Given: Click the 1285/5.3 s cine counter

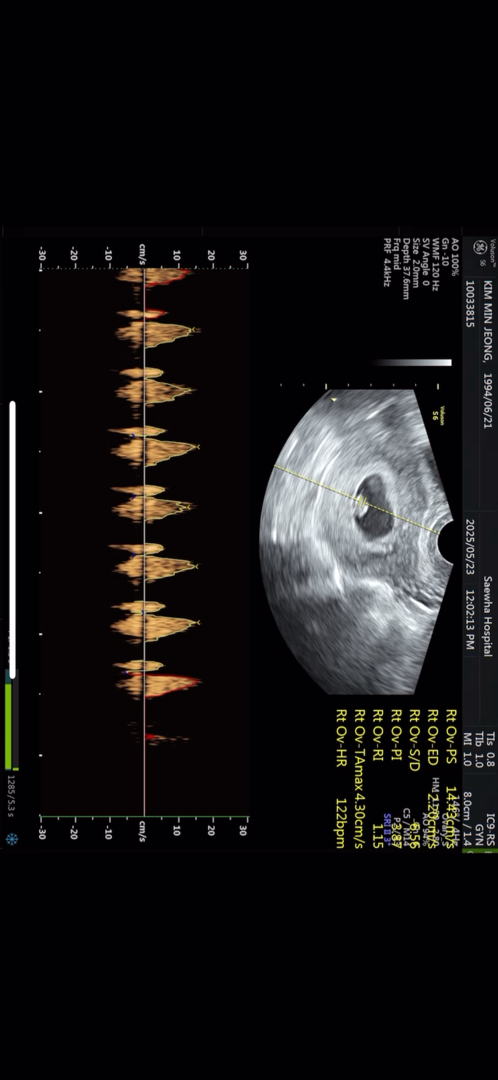Looking at the screenshot, I should tap(11, 794).
